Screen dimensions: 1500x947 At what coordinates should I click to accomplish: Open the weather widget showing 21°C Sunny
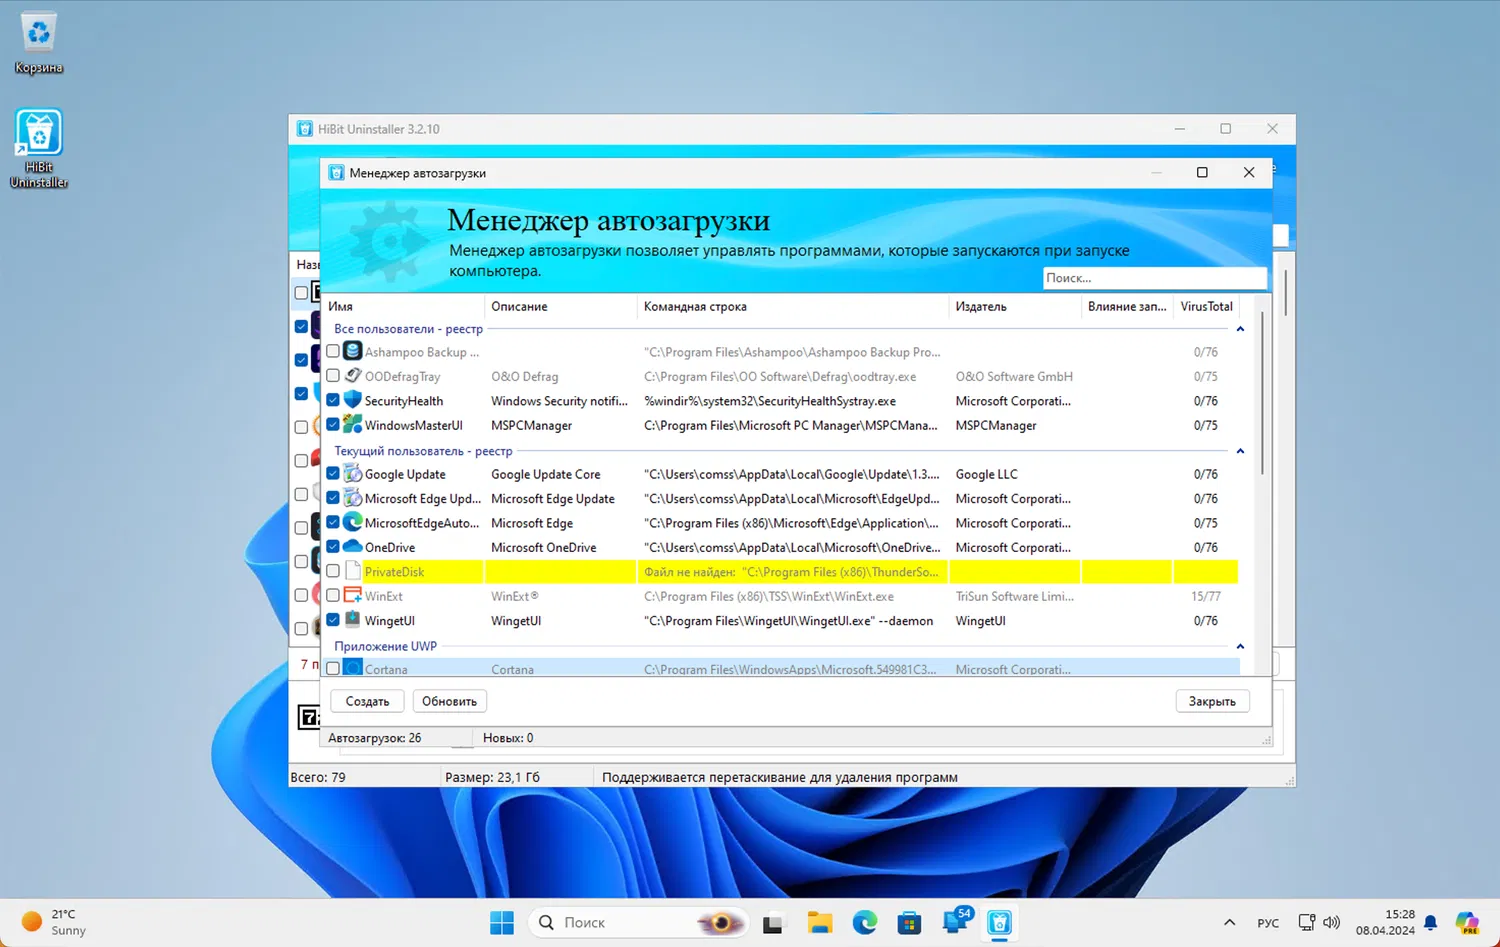[55, 922]
